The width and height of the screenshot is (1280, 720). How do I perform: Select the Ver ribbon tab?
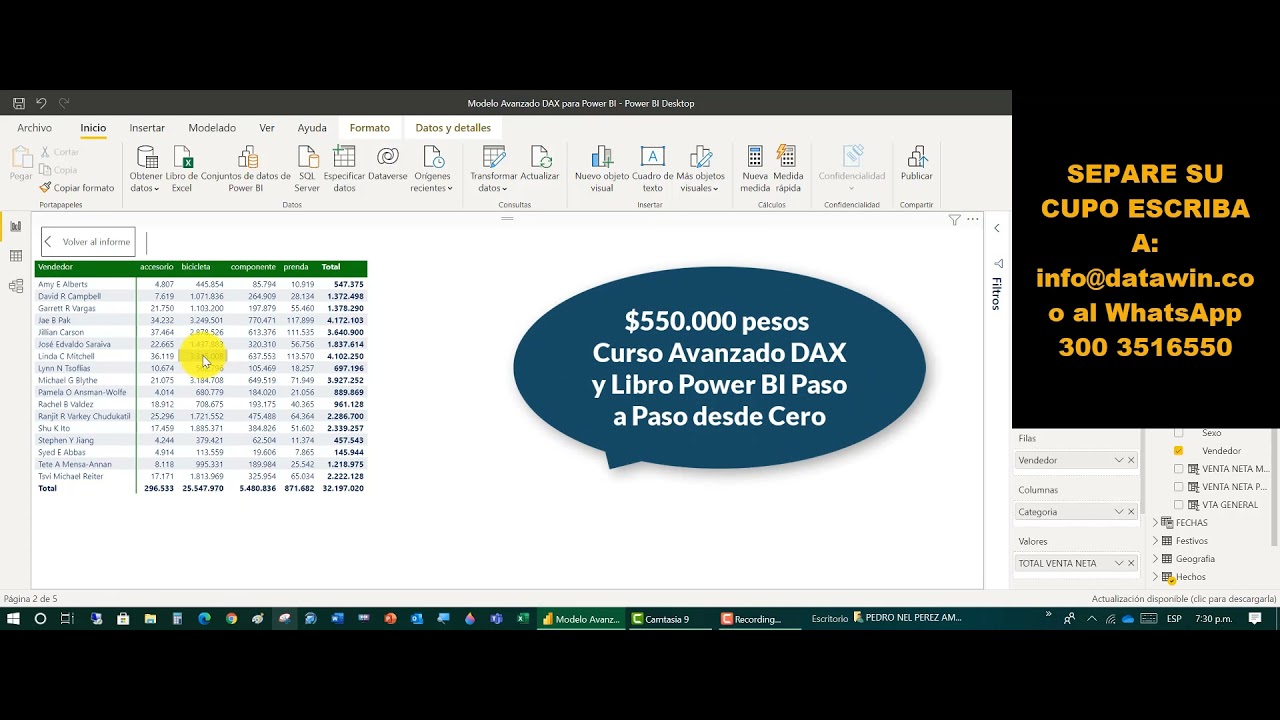pyautogui.click(x=267, y=128)
